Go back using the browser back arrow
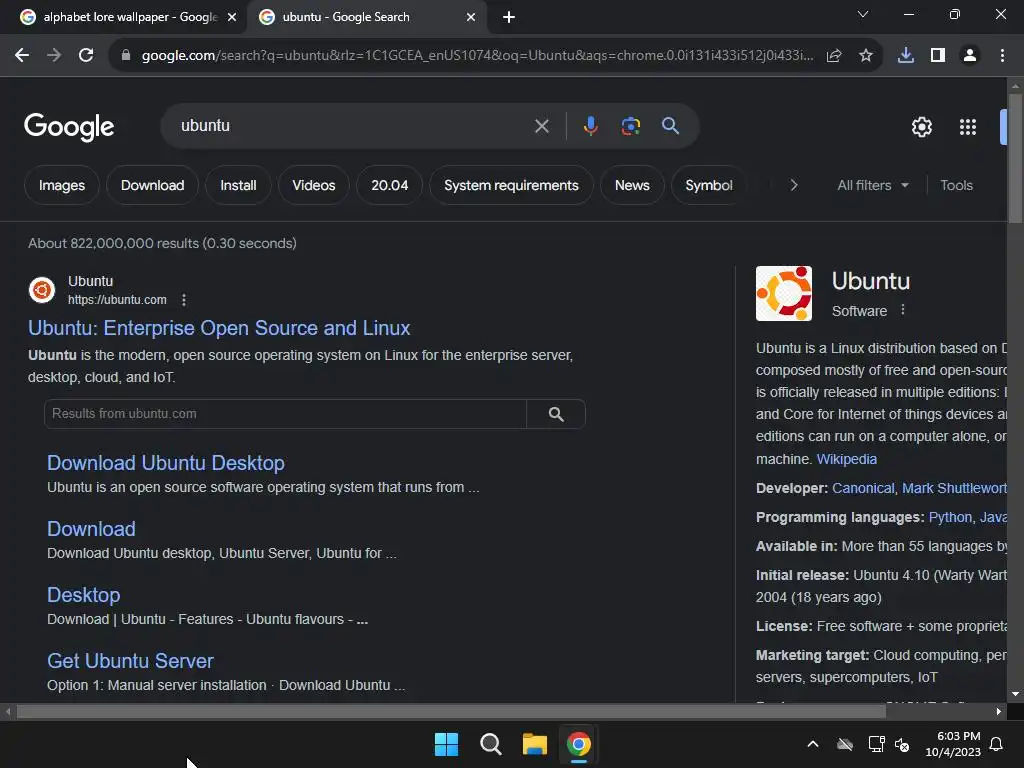1024x768 pixels. [22, 56]
